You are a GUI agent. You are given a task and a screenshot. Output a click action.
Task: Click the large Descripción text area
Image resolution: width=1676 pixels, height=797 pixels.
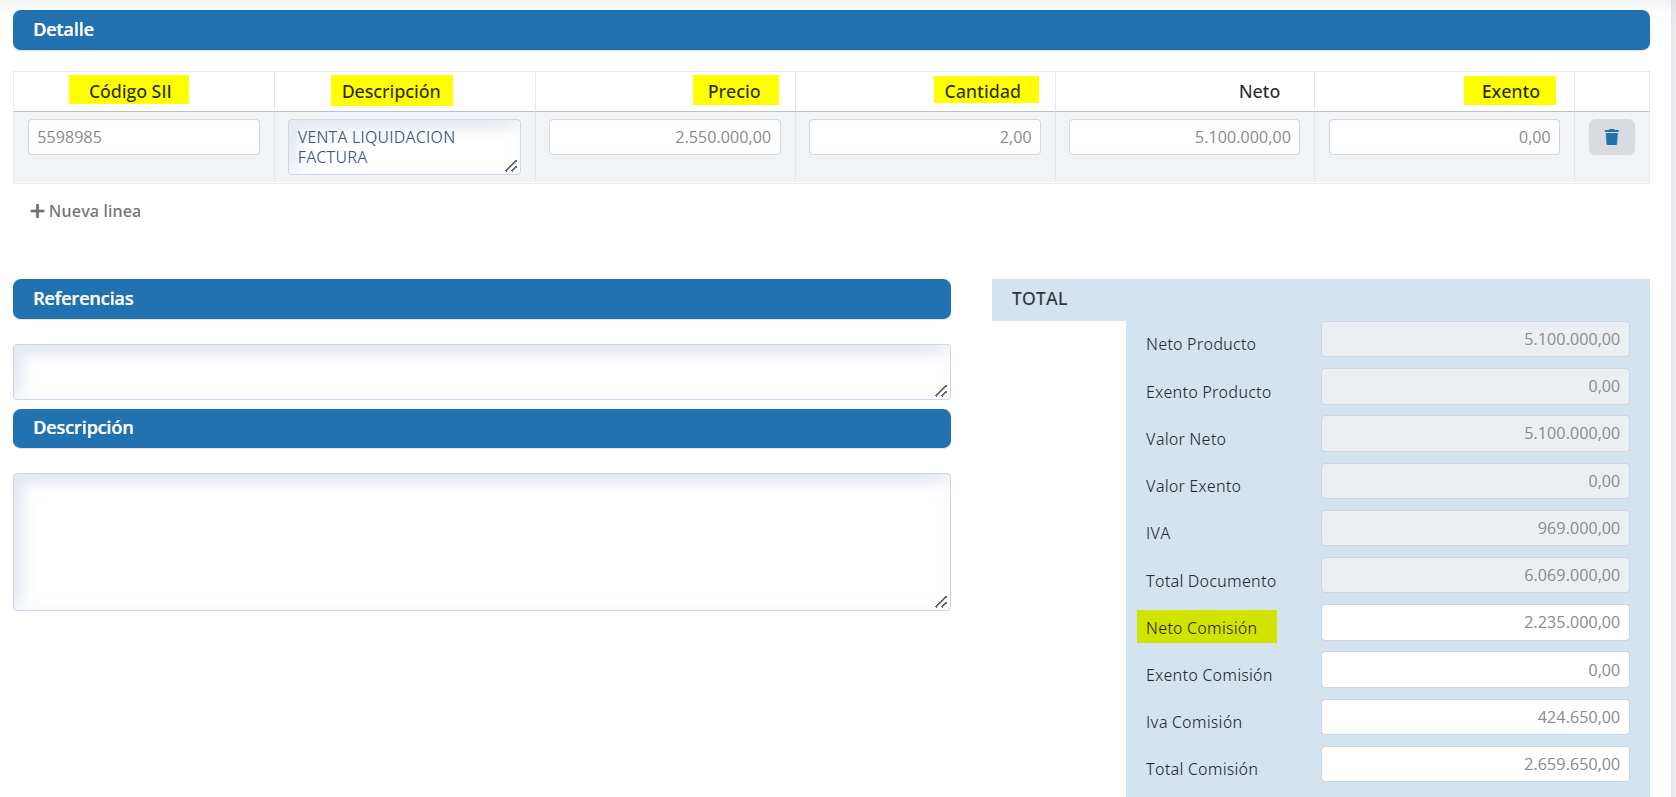(480, 541)
